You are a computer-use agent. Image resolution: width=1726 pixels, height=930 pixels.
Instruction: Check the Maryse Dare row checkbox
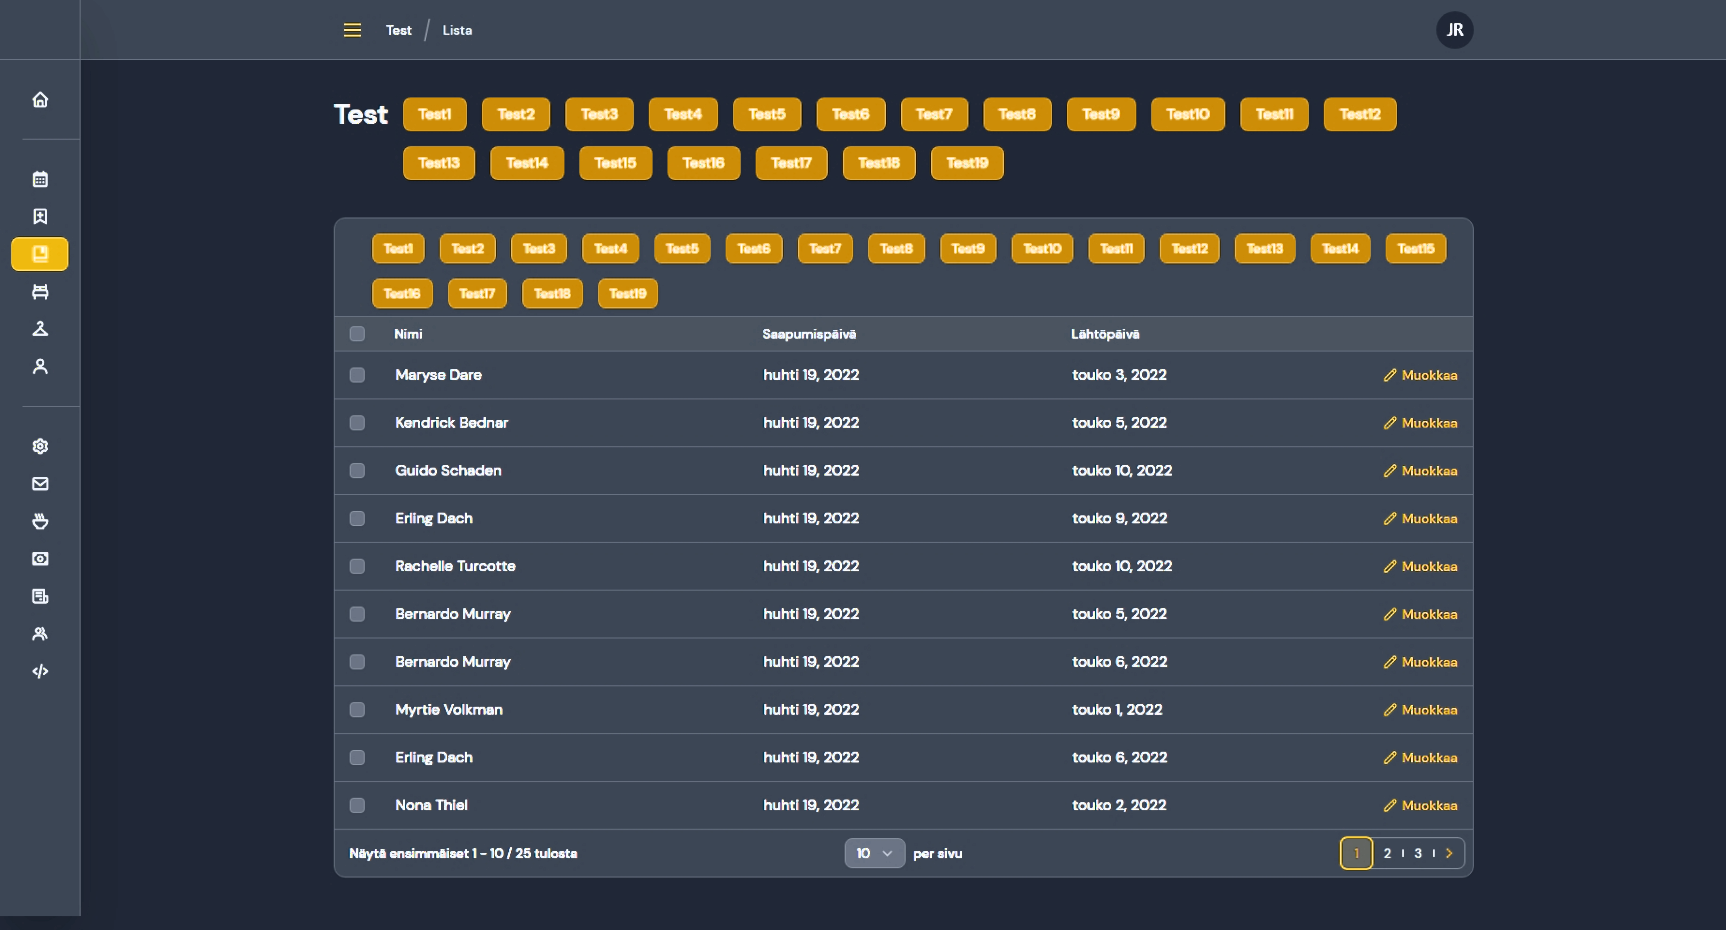pyautogui.click(x=357, y=375)
